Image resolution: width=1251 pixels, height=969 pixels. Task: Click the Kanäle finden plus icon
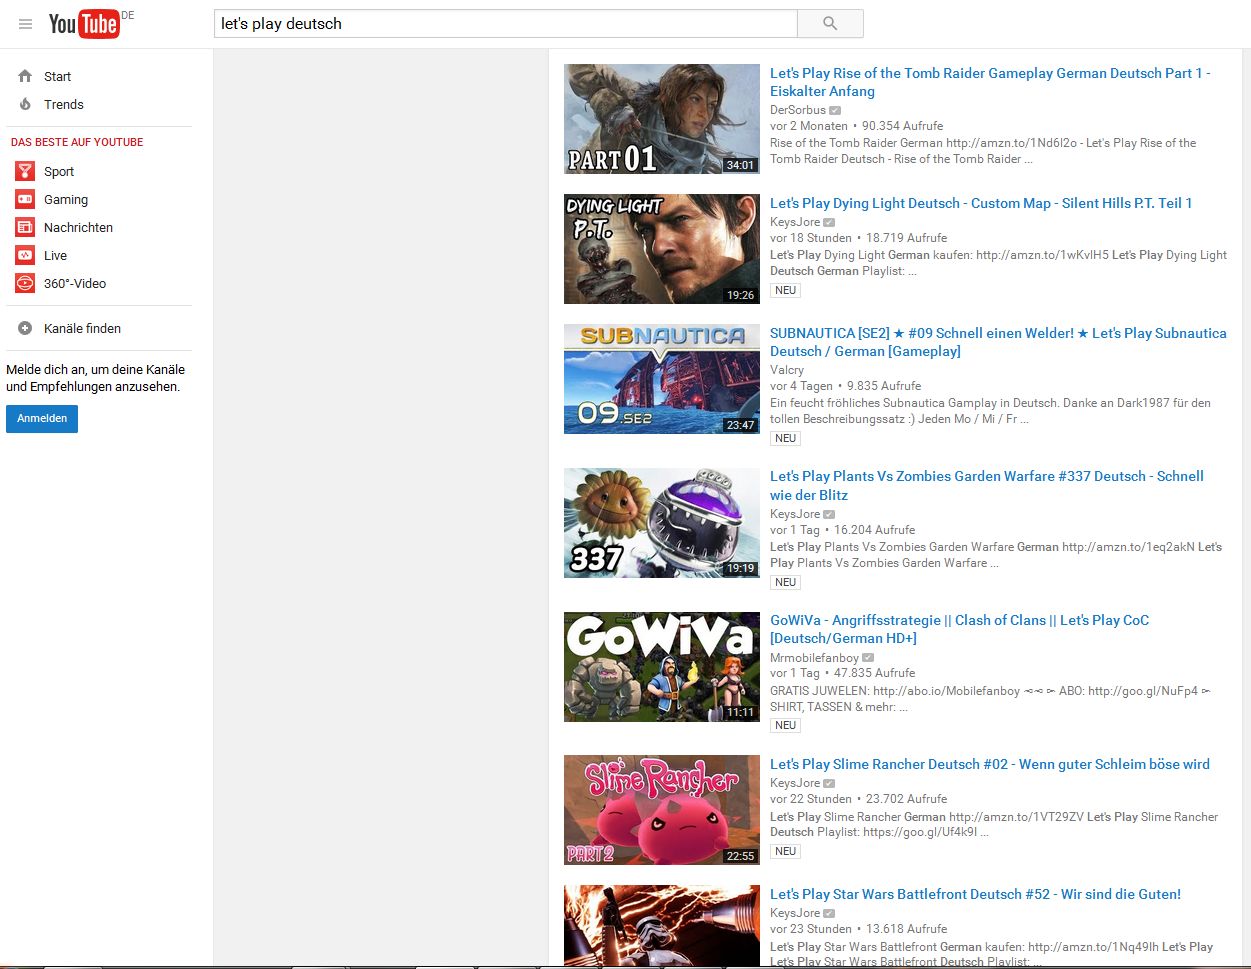pos(25,328)
